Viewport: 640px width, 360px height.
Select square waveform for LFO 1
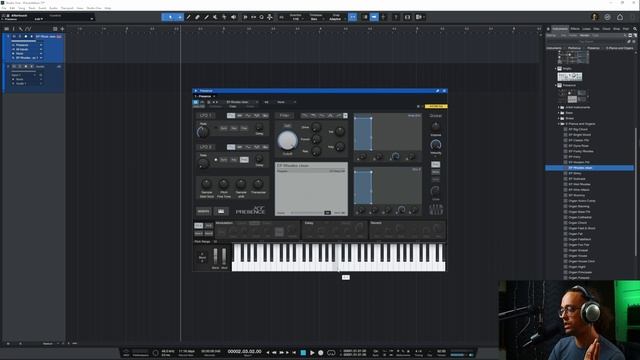point(257,116)
